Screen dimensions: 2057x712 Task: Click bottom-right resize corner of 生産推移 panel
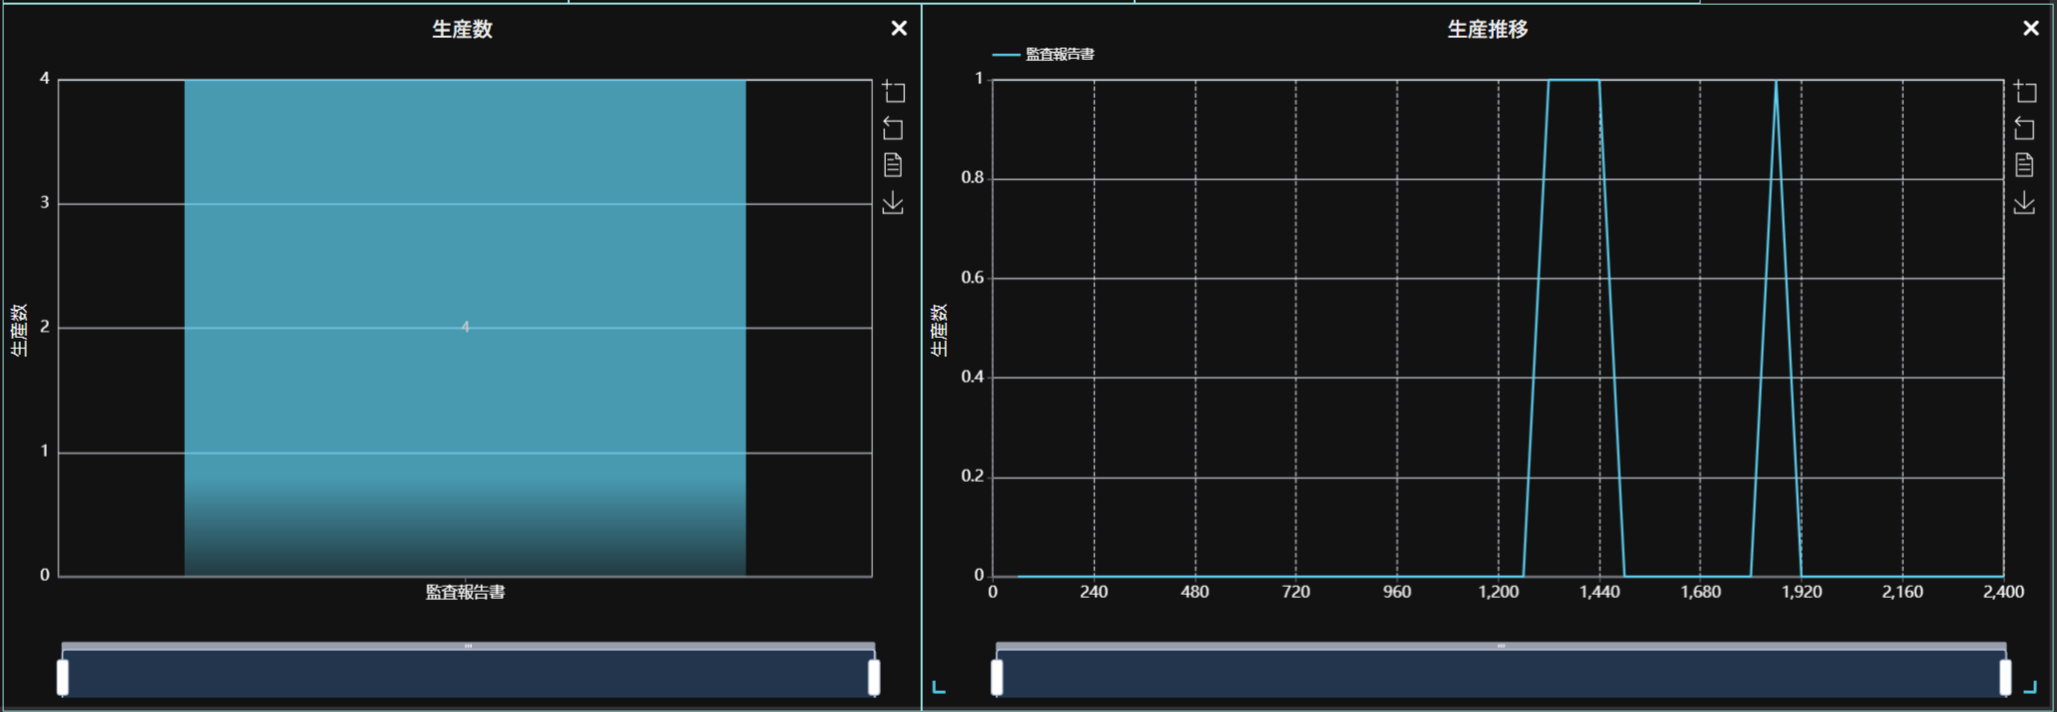click(2031, 687)
